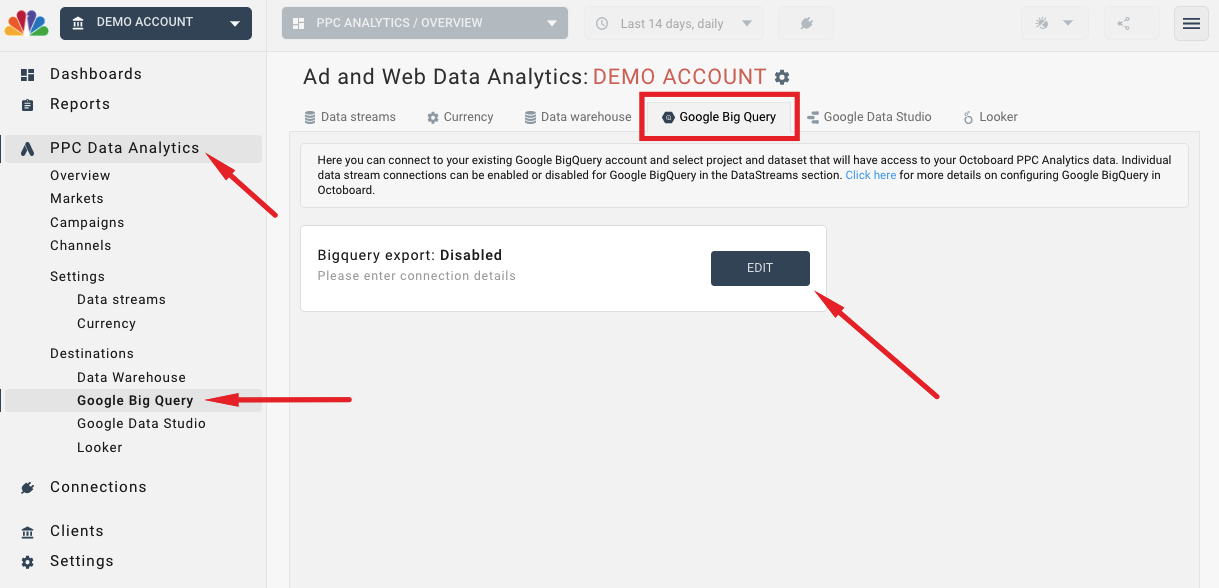Click the red DEMO ACCOUNT title text

[x=680, y=77]
